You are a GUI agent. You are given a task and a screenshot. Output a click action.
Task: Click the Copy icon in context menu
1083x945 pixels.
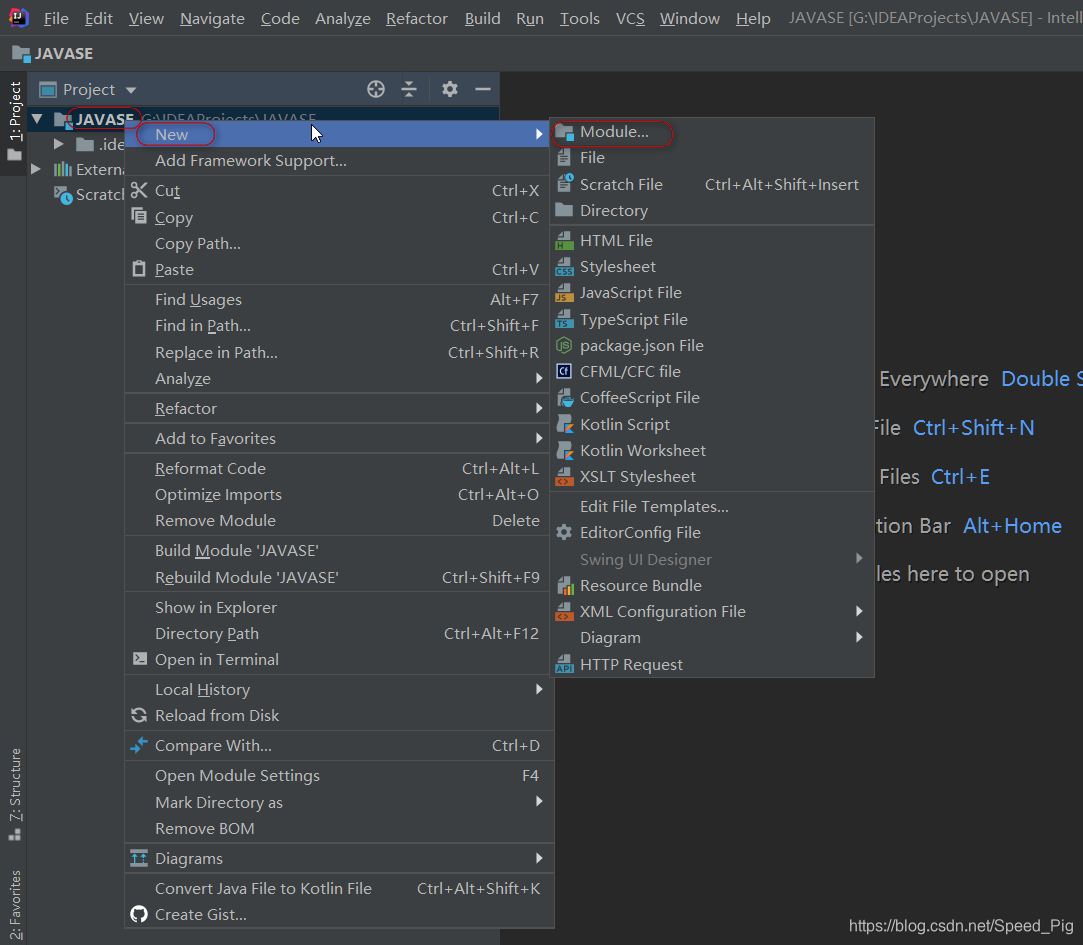pyautogui.click(x=139, y=216)
